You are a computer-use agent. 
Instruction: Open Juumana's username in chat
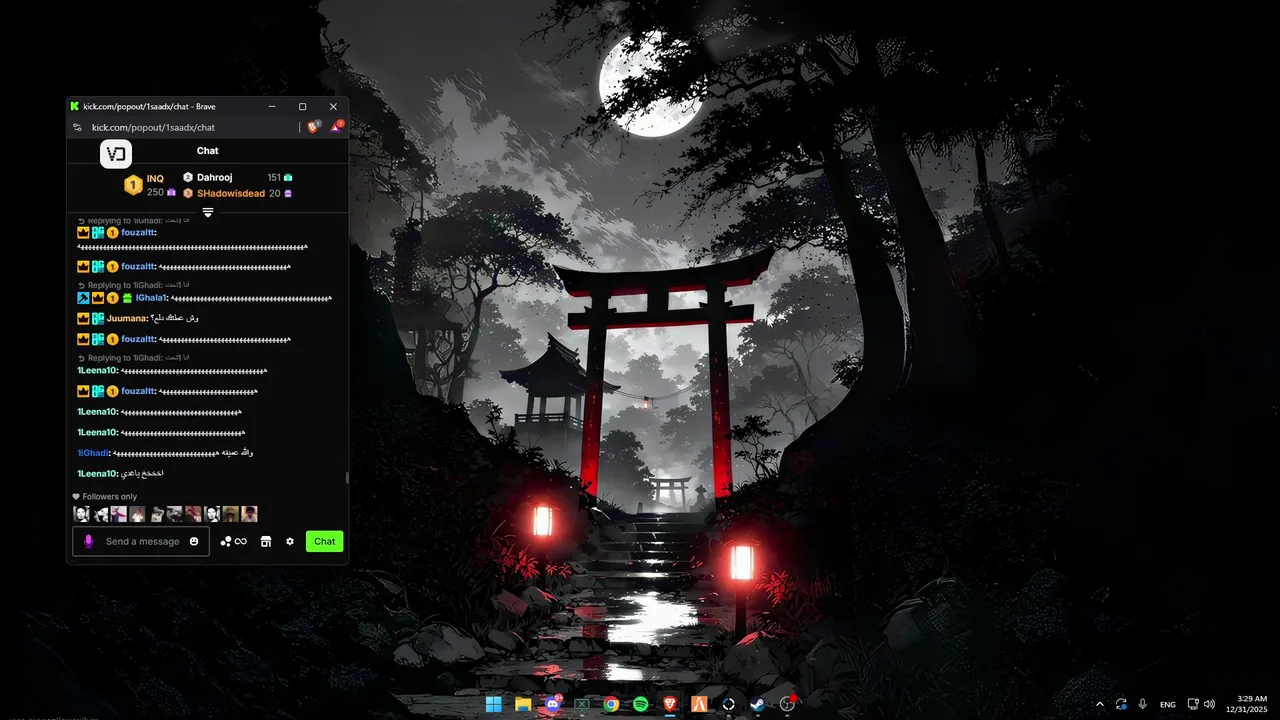point(127,318)
